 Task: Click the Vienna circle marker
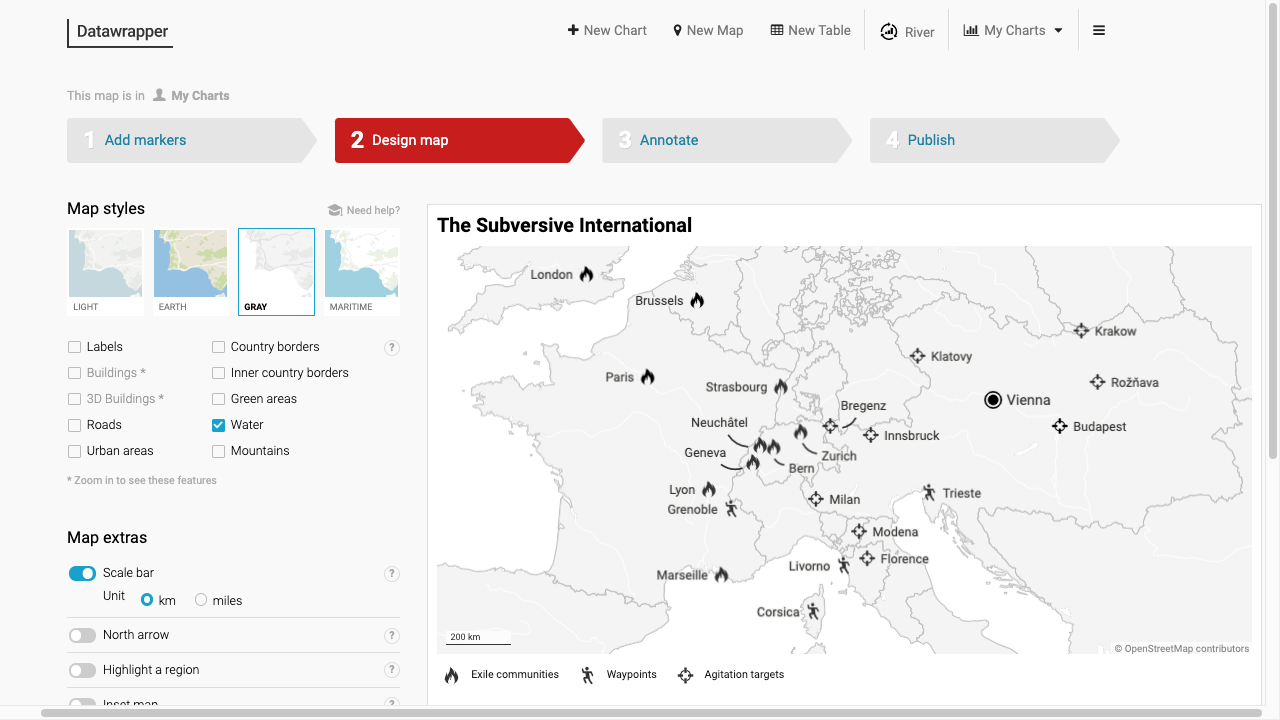[x=993, y=400]
